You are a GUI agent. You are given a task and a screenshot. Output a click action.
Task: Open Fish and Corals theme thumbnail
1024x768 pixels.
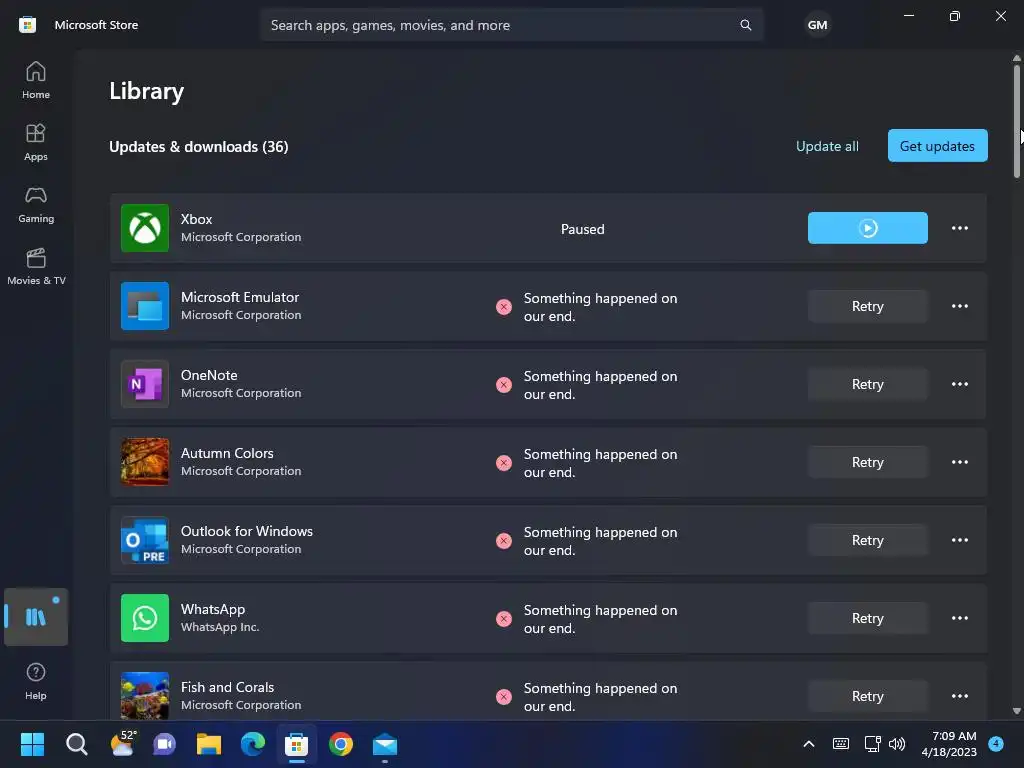(145, 696)
